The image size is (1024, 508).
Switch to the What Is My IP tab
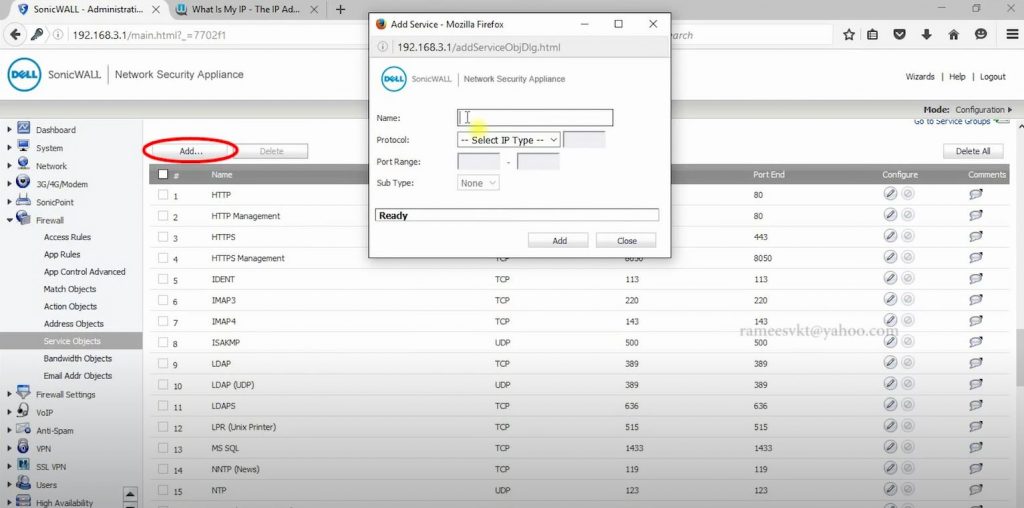pos(245,10)
